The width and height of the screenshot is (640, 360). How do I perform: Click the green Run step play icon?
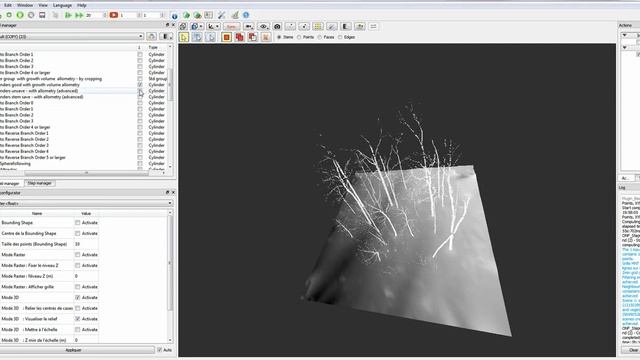68,15
